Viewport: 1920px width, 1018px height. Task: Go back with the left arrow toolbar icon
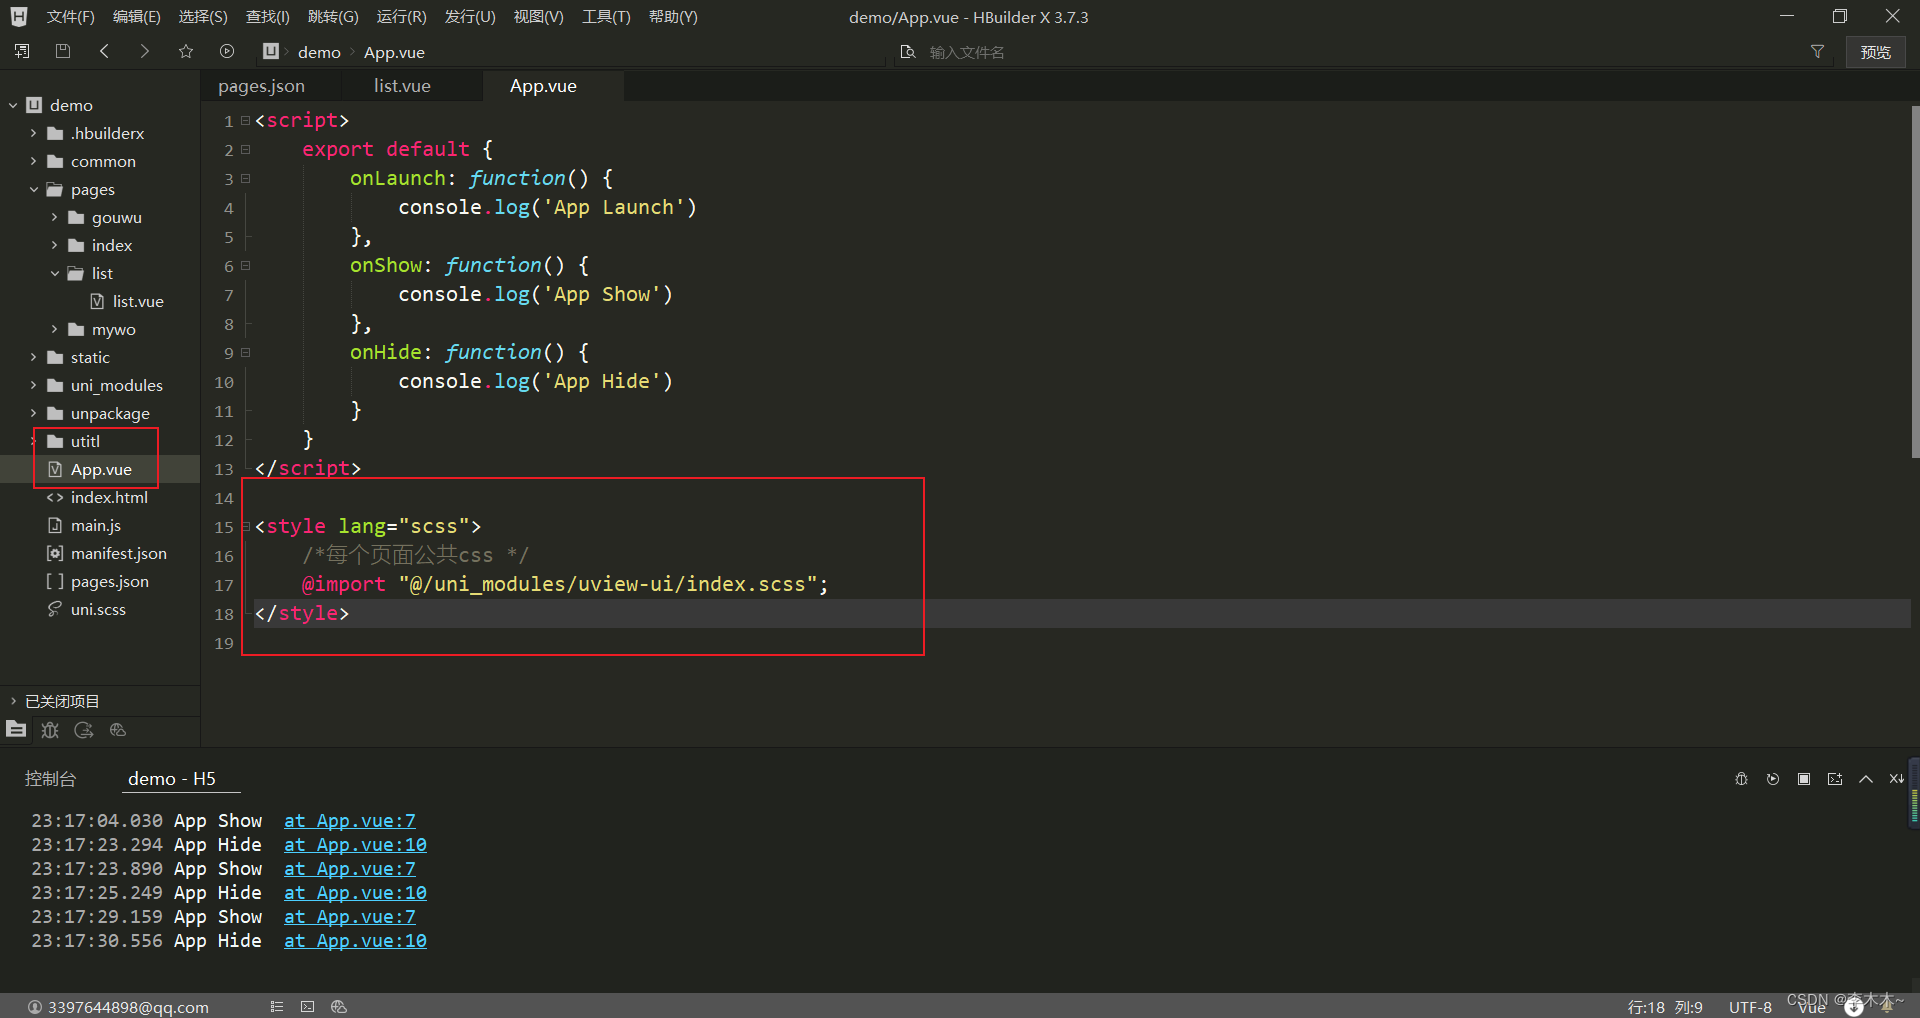(104, 51)
